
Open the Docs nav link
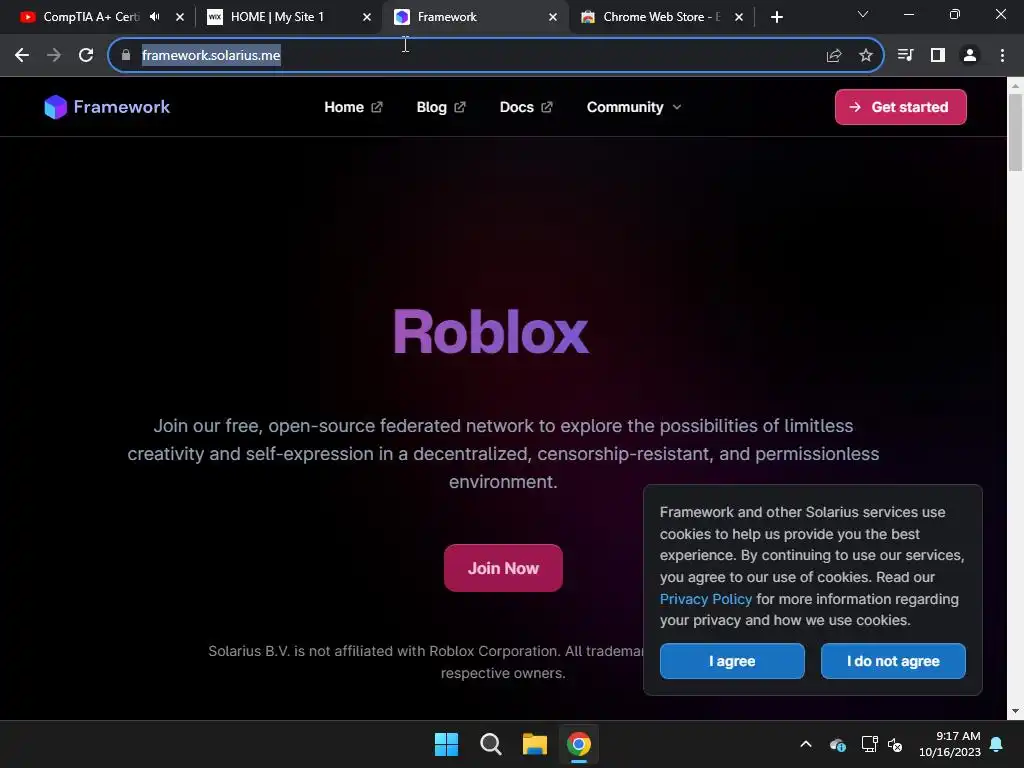526,107
